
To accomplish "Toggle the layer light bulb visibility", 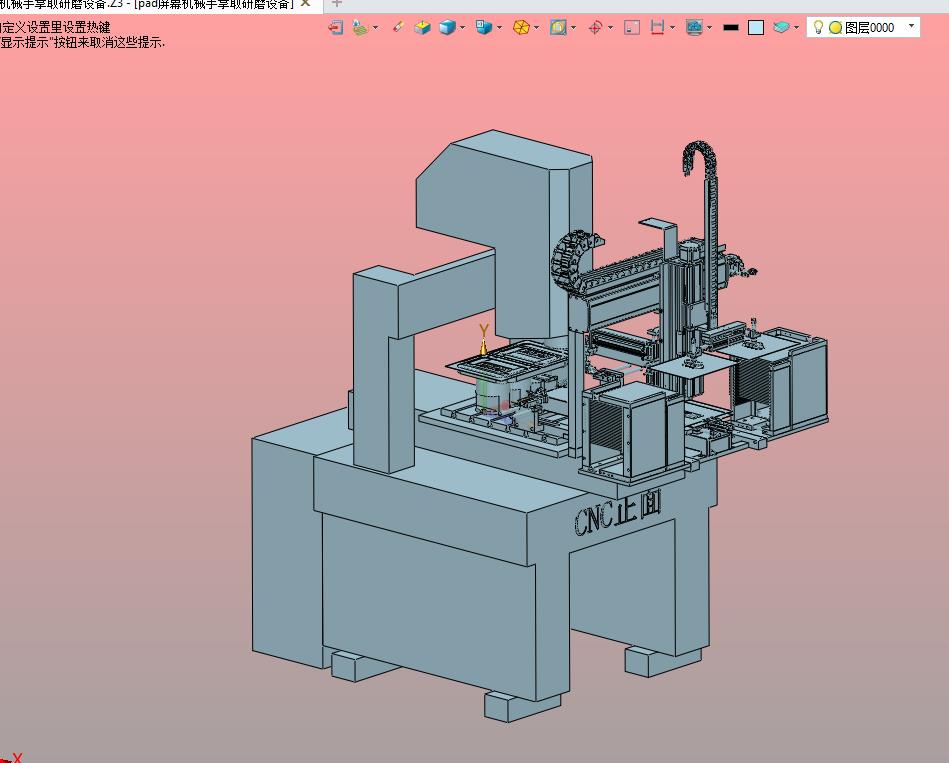I will click(818, 27).
